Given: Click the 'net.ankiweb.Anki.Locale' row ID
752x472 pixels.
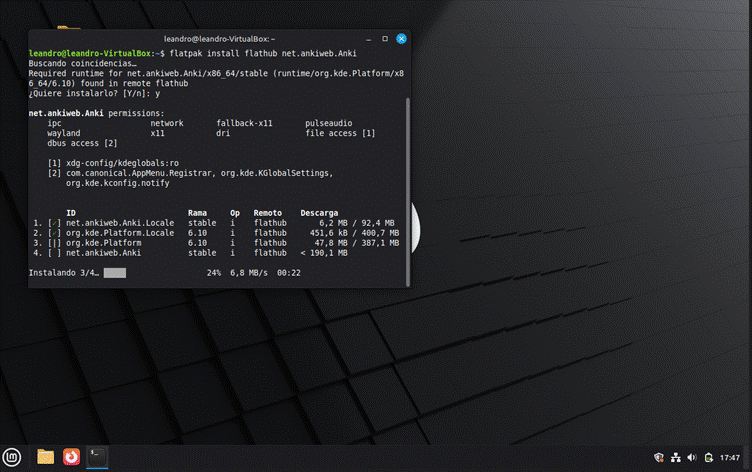Looking at the screenshot, I should point(120,223).
